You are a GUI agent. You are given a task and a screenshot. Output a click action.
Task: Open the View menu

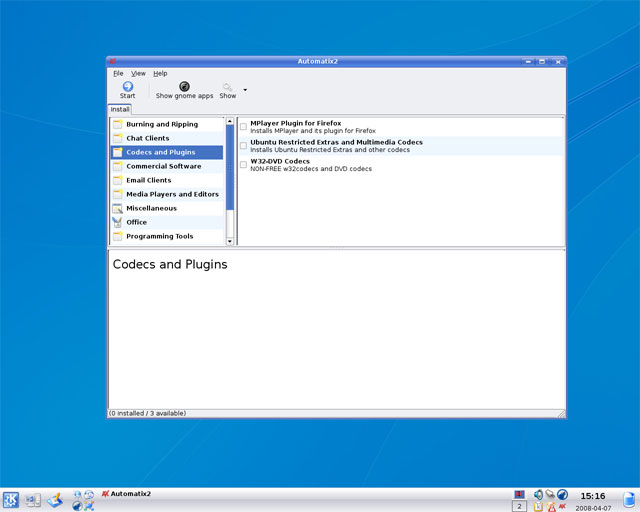(x=138, y=73)
